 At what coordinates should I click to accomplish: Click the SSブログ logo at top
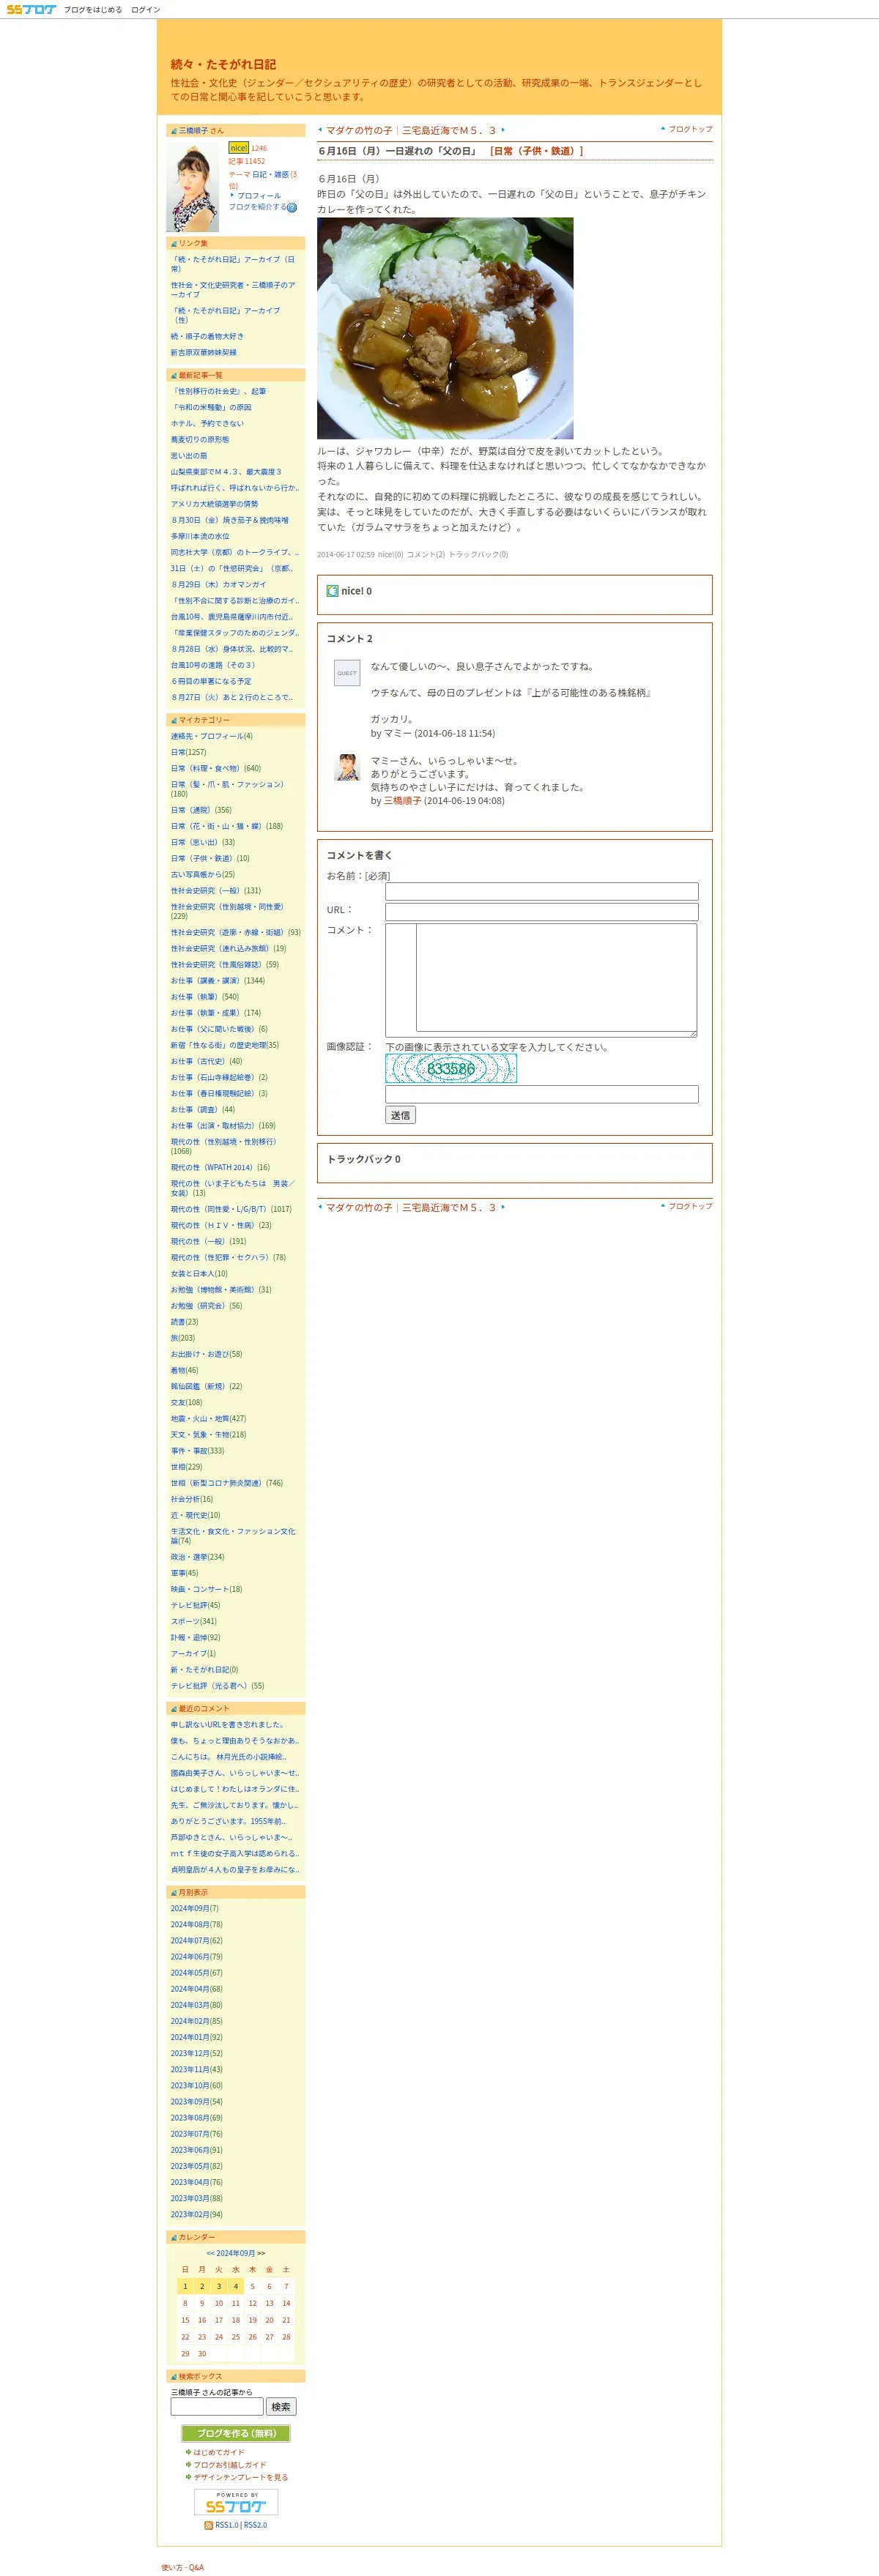tap(31, 9)
